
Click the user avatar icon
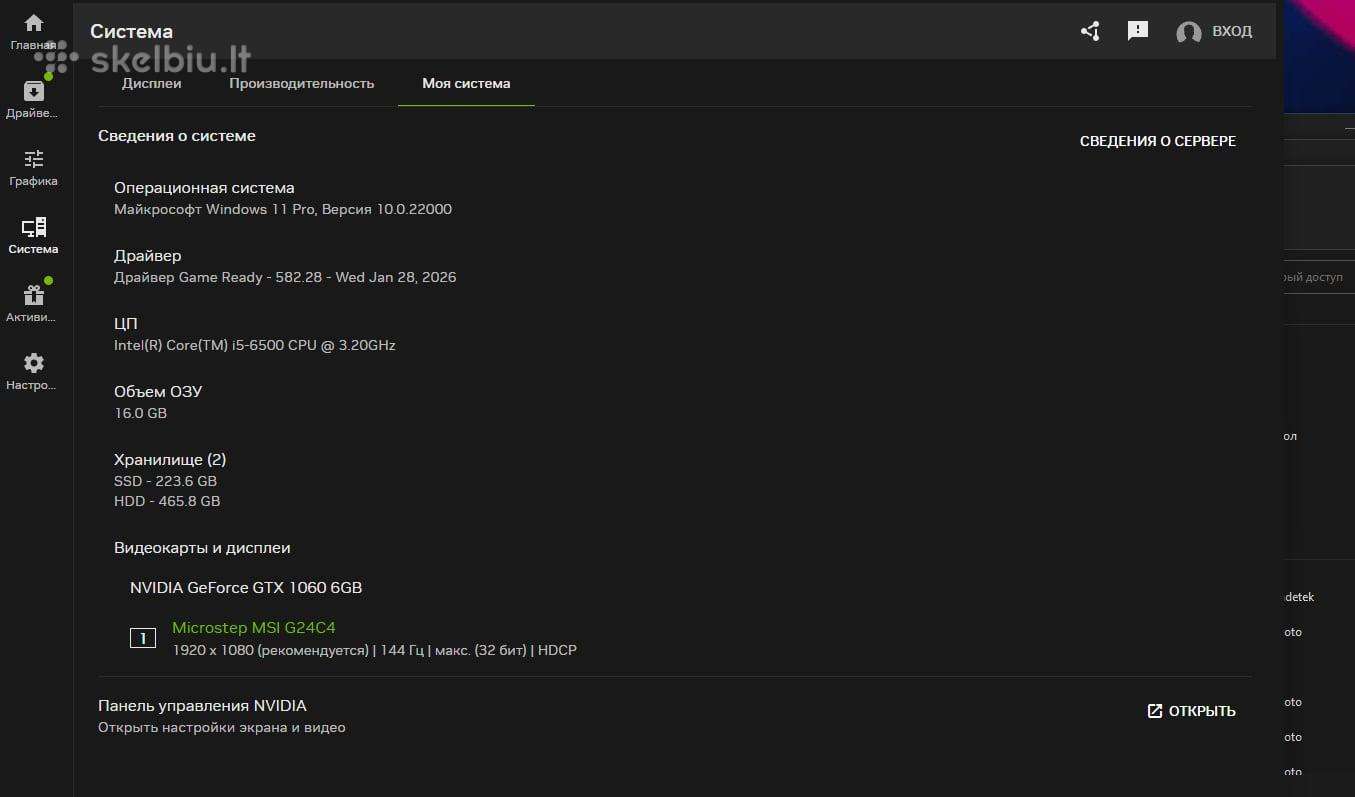[1188, 32]
